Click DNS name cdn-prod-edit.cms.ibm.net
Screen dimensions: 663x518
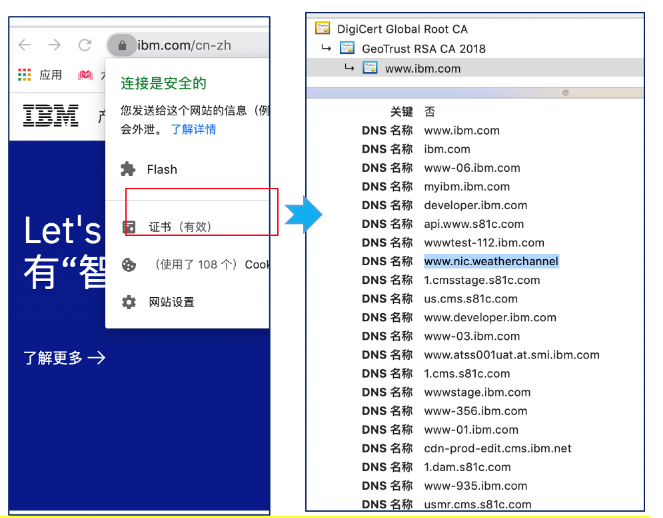[x=498, y=448]
